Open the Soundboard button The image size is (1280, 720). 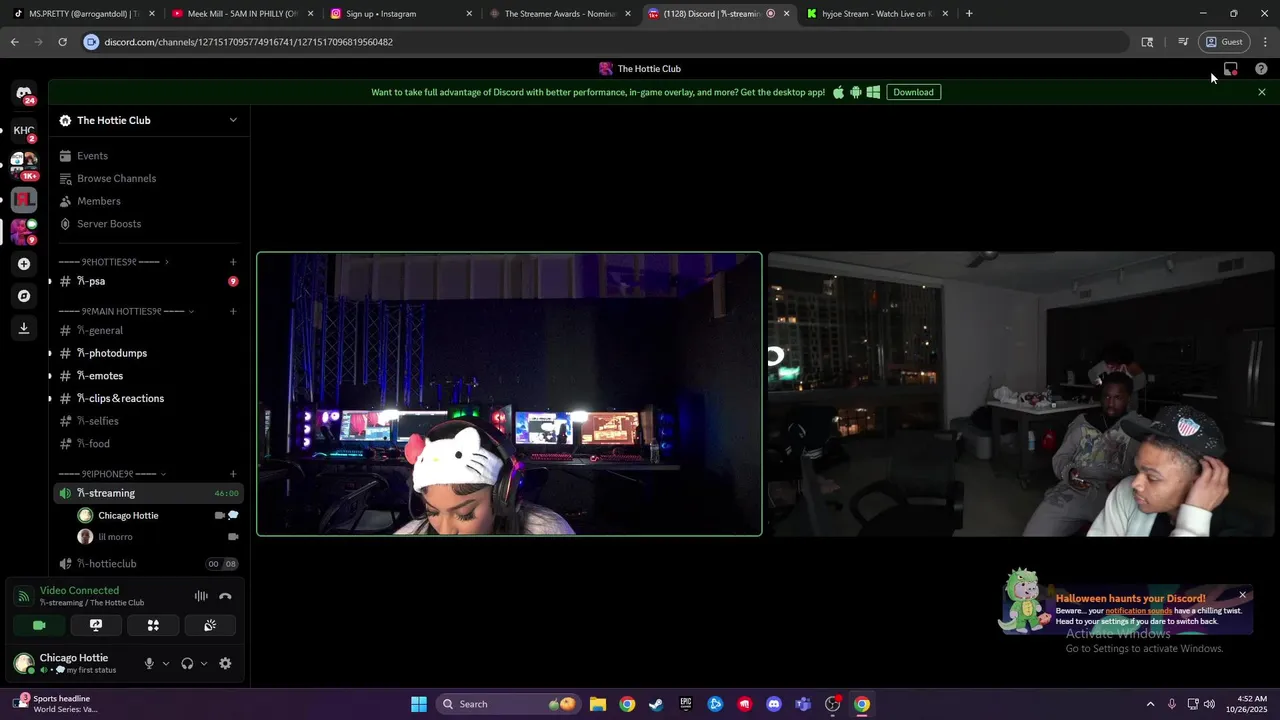[210, 625]
